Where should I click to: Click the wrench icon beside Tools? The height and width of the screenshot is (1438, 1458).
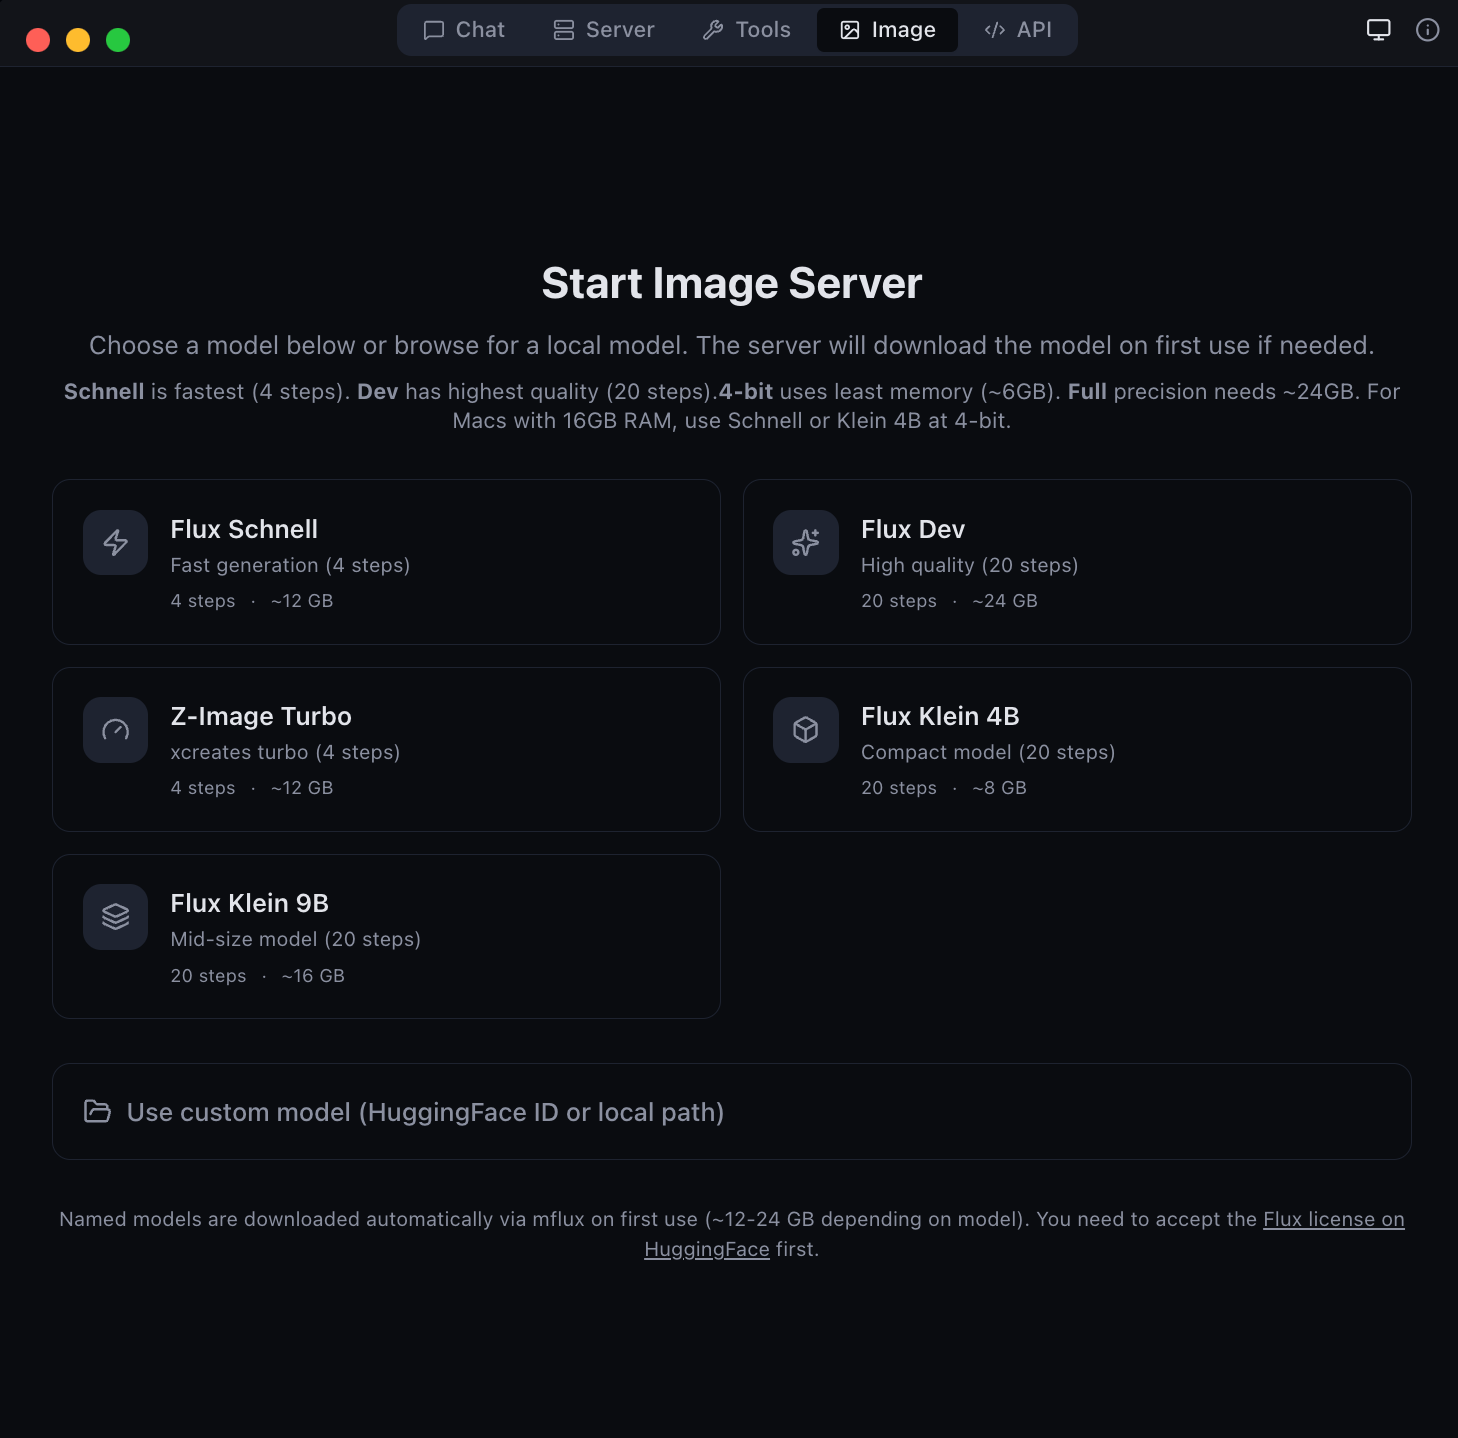(712, 29)
